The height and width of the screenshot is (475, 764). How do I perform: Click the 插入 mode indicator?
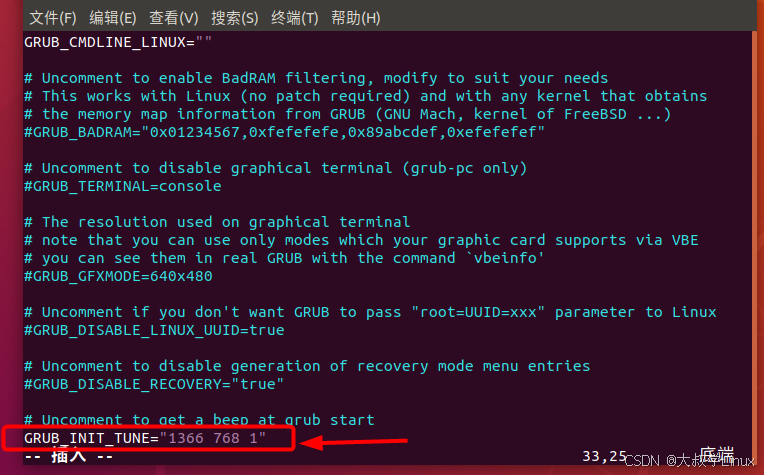(69, 456)
